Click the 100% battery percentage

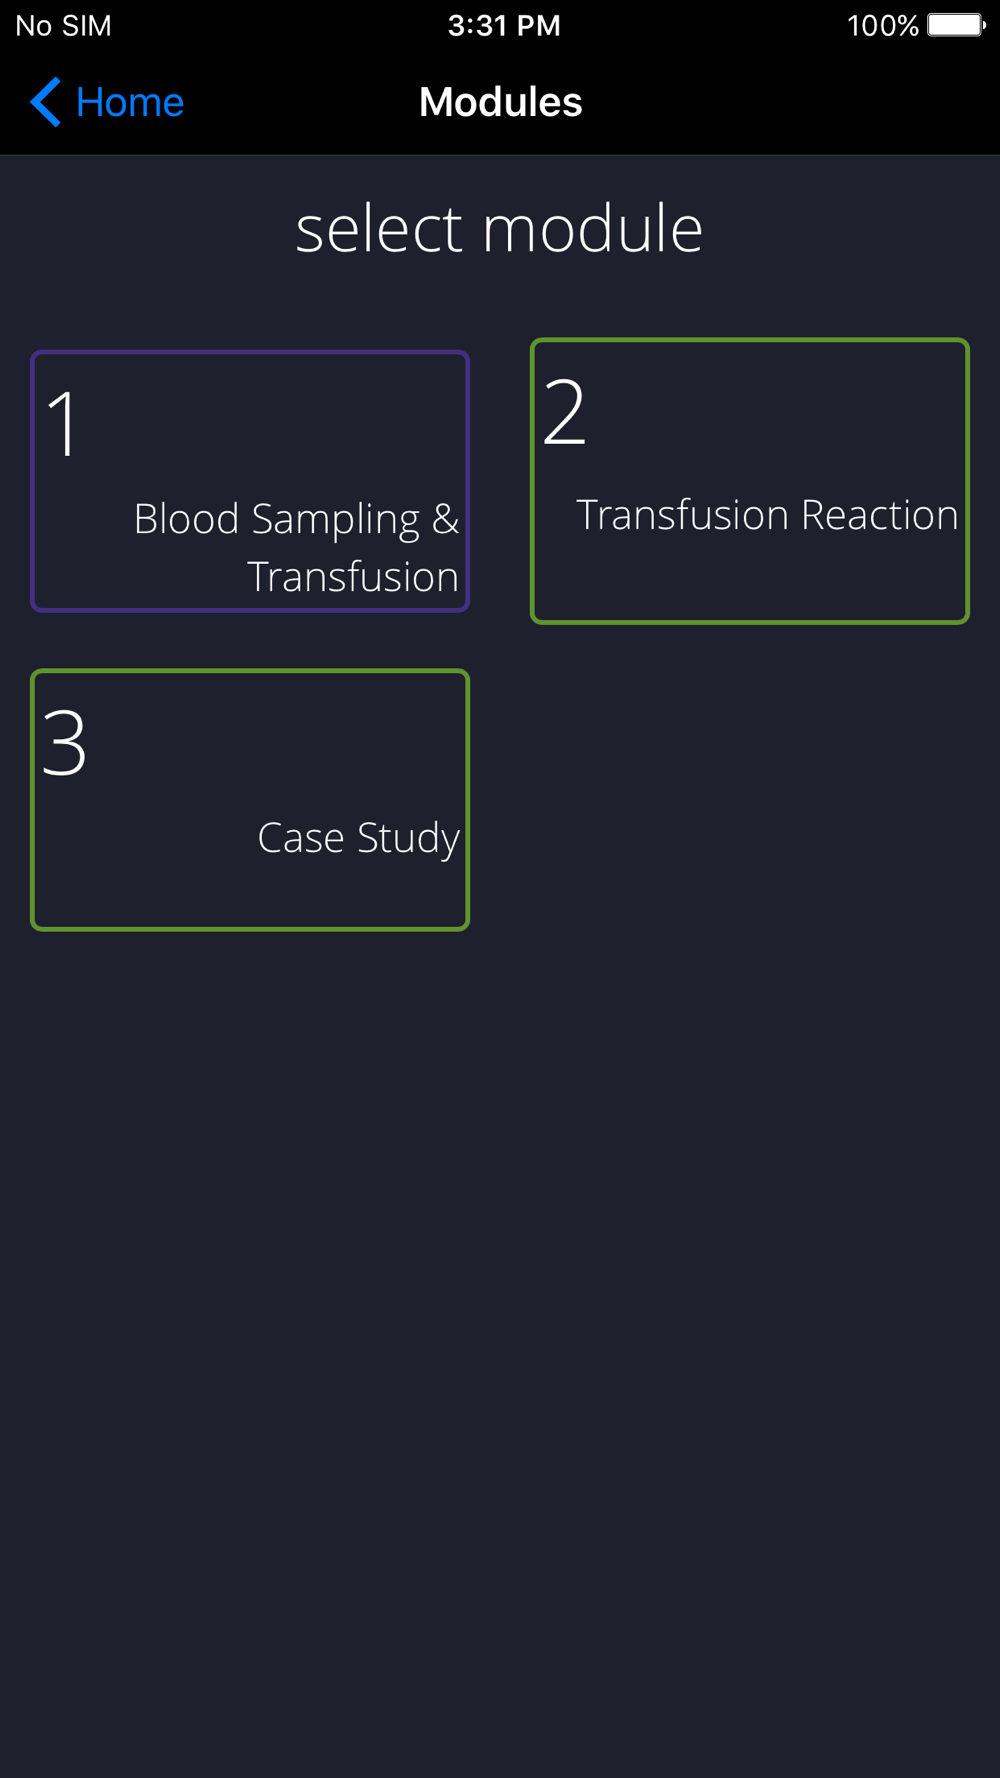[882, 25]
